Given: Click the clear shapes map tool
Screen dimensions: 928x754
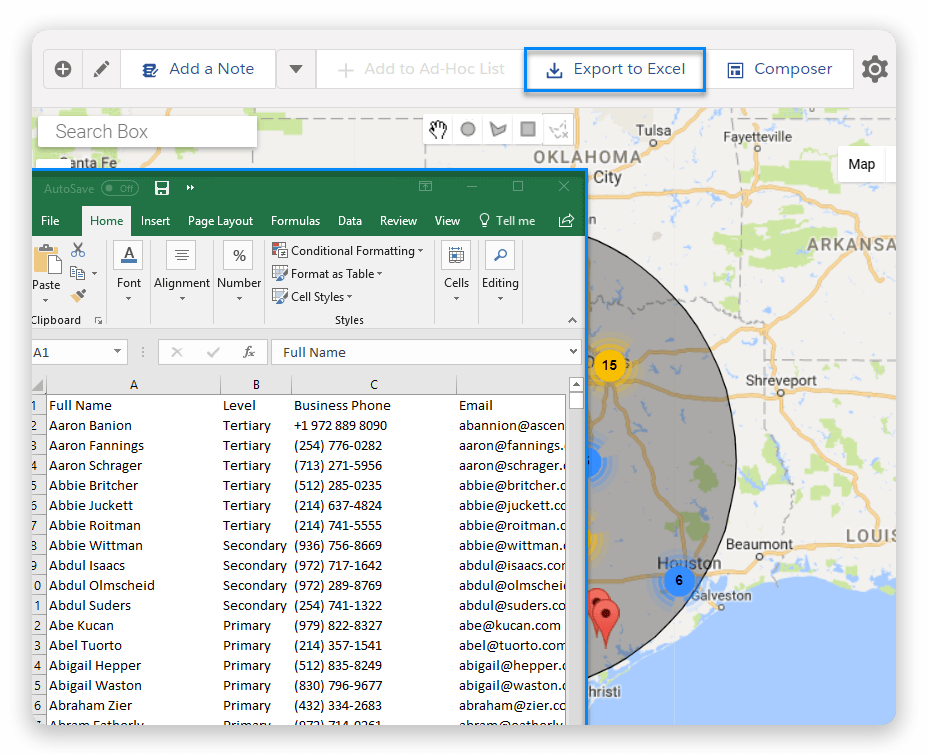Looking at the screenshot, I should pos(559,129).
